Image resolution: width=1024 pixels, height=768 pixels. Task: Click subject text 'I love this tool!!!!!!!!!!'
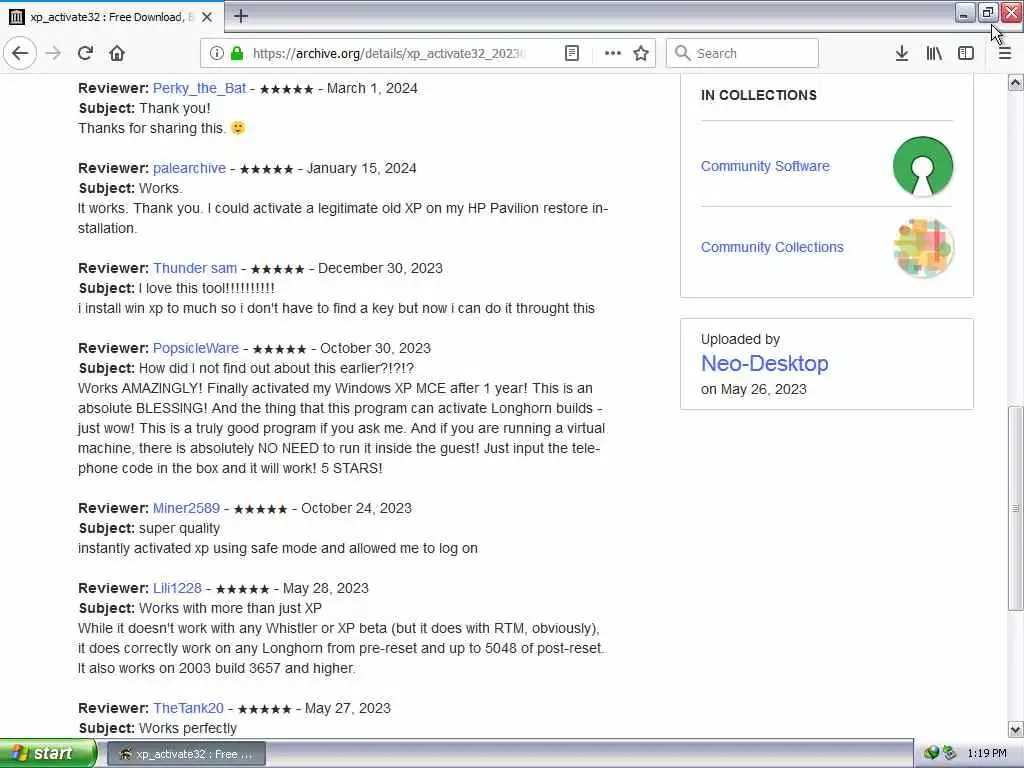207,288
